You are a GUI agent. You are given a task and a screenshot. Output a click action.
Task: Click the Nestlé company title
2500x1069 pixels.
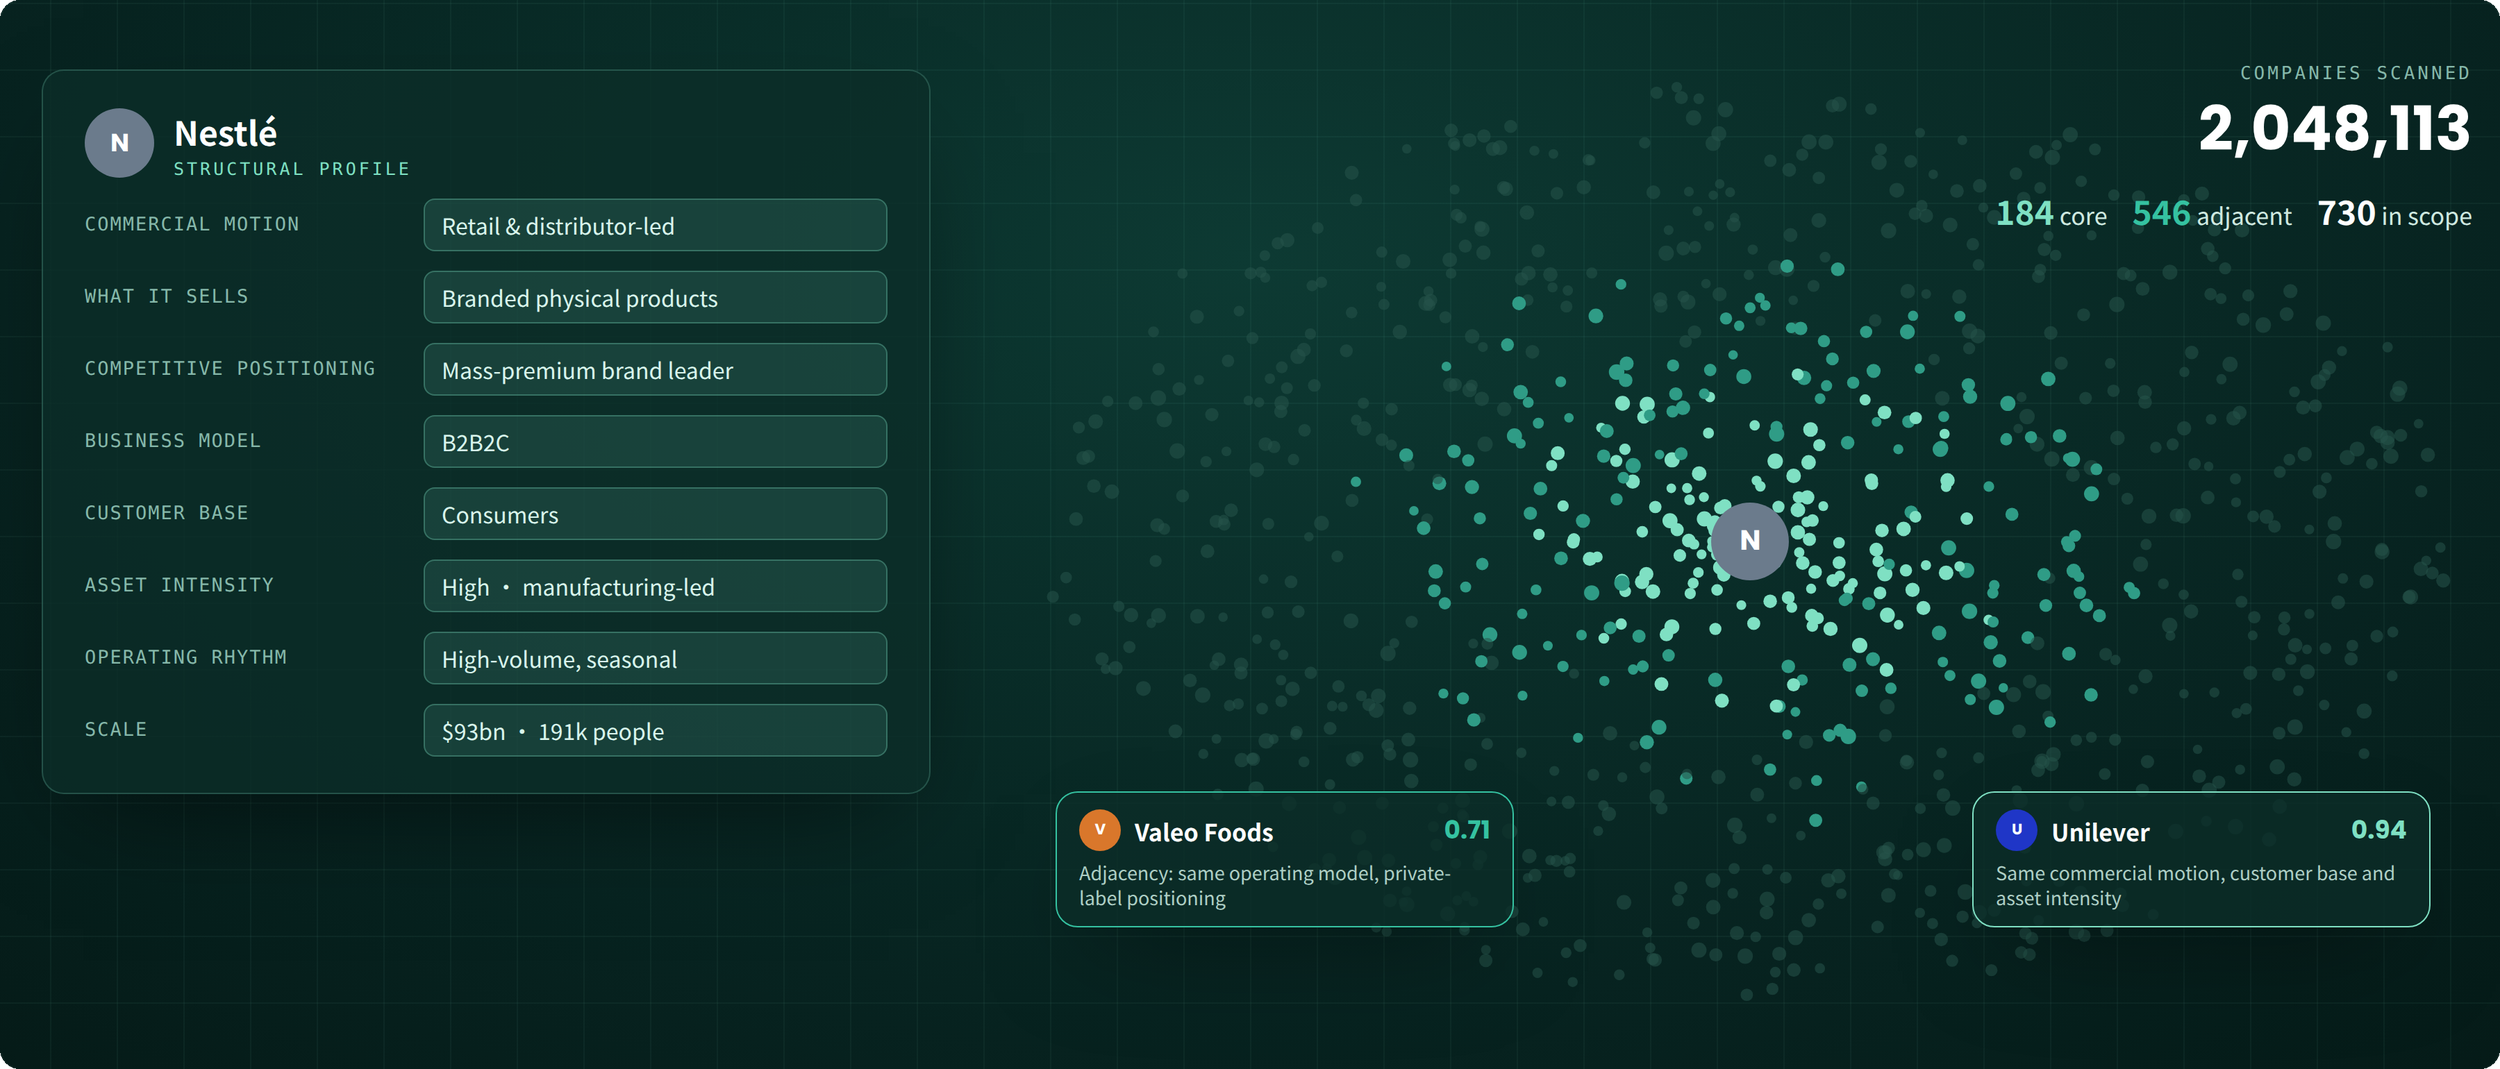(225, 133)
